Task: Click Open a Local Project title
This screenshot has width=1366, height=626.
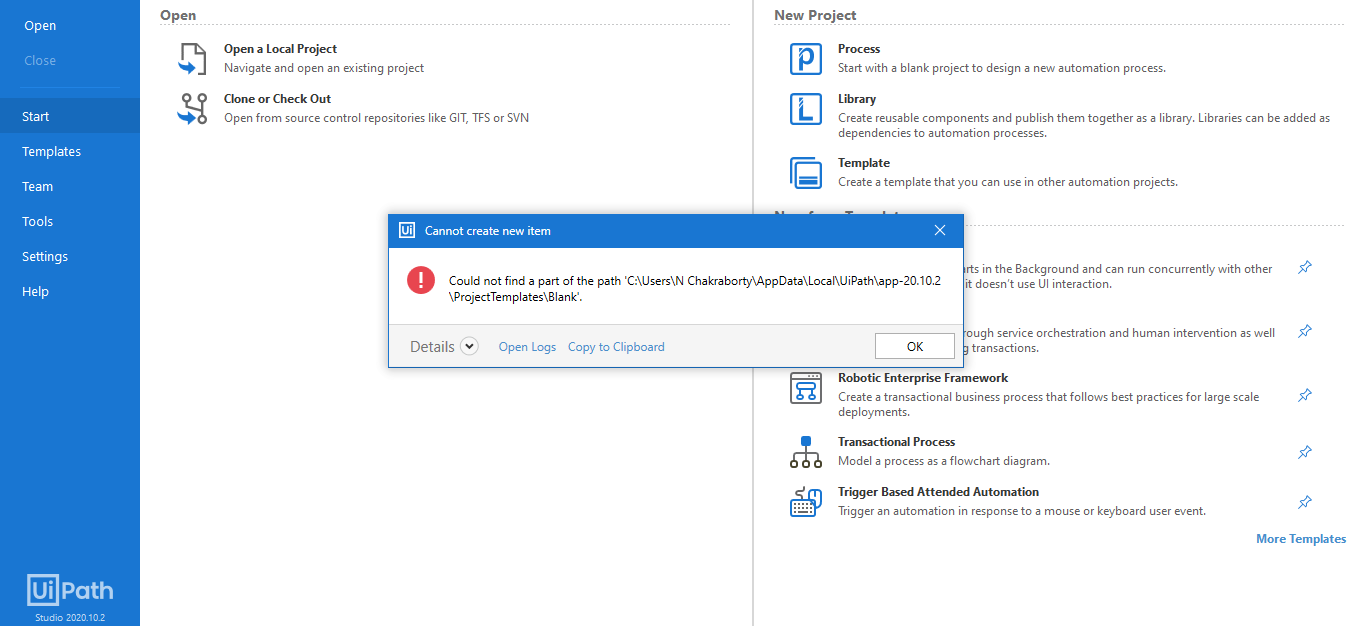Action: click(x=280, y=49)
